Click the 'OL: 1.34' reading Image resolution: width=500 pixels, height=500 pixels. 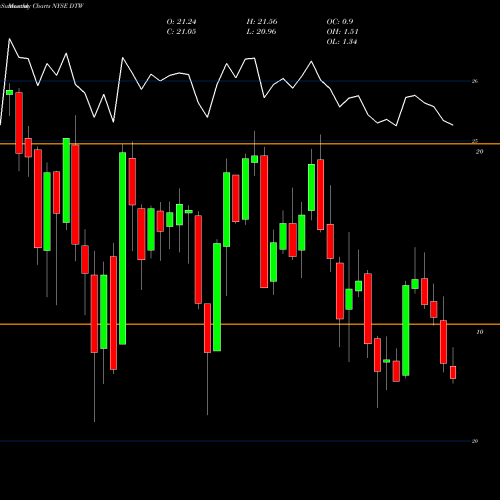(x=342, y=42)
